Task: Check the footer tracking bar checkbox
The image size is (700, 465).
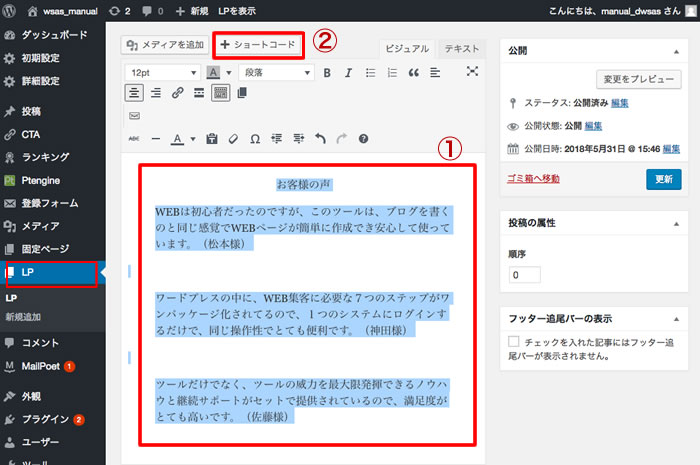Action: (x=514, y=341)
